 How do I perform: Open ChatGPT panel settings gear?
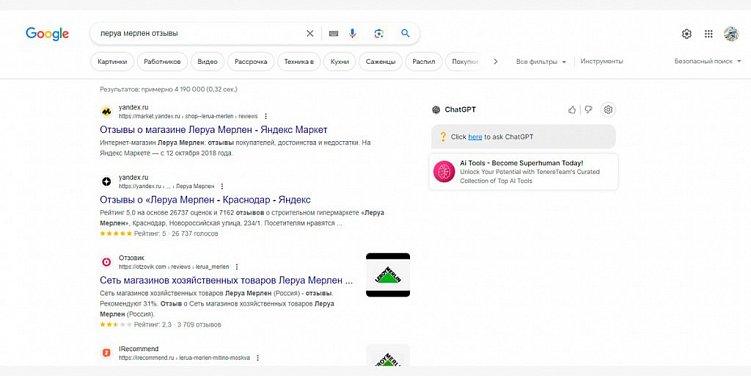click(608, 110)
